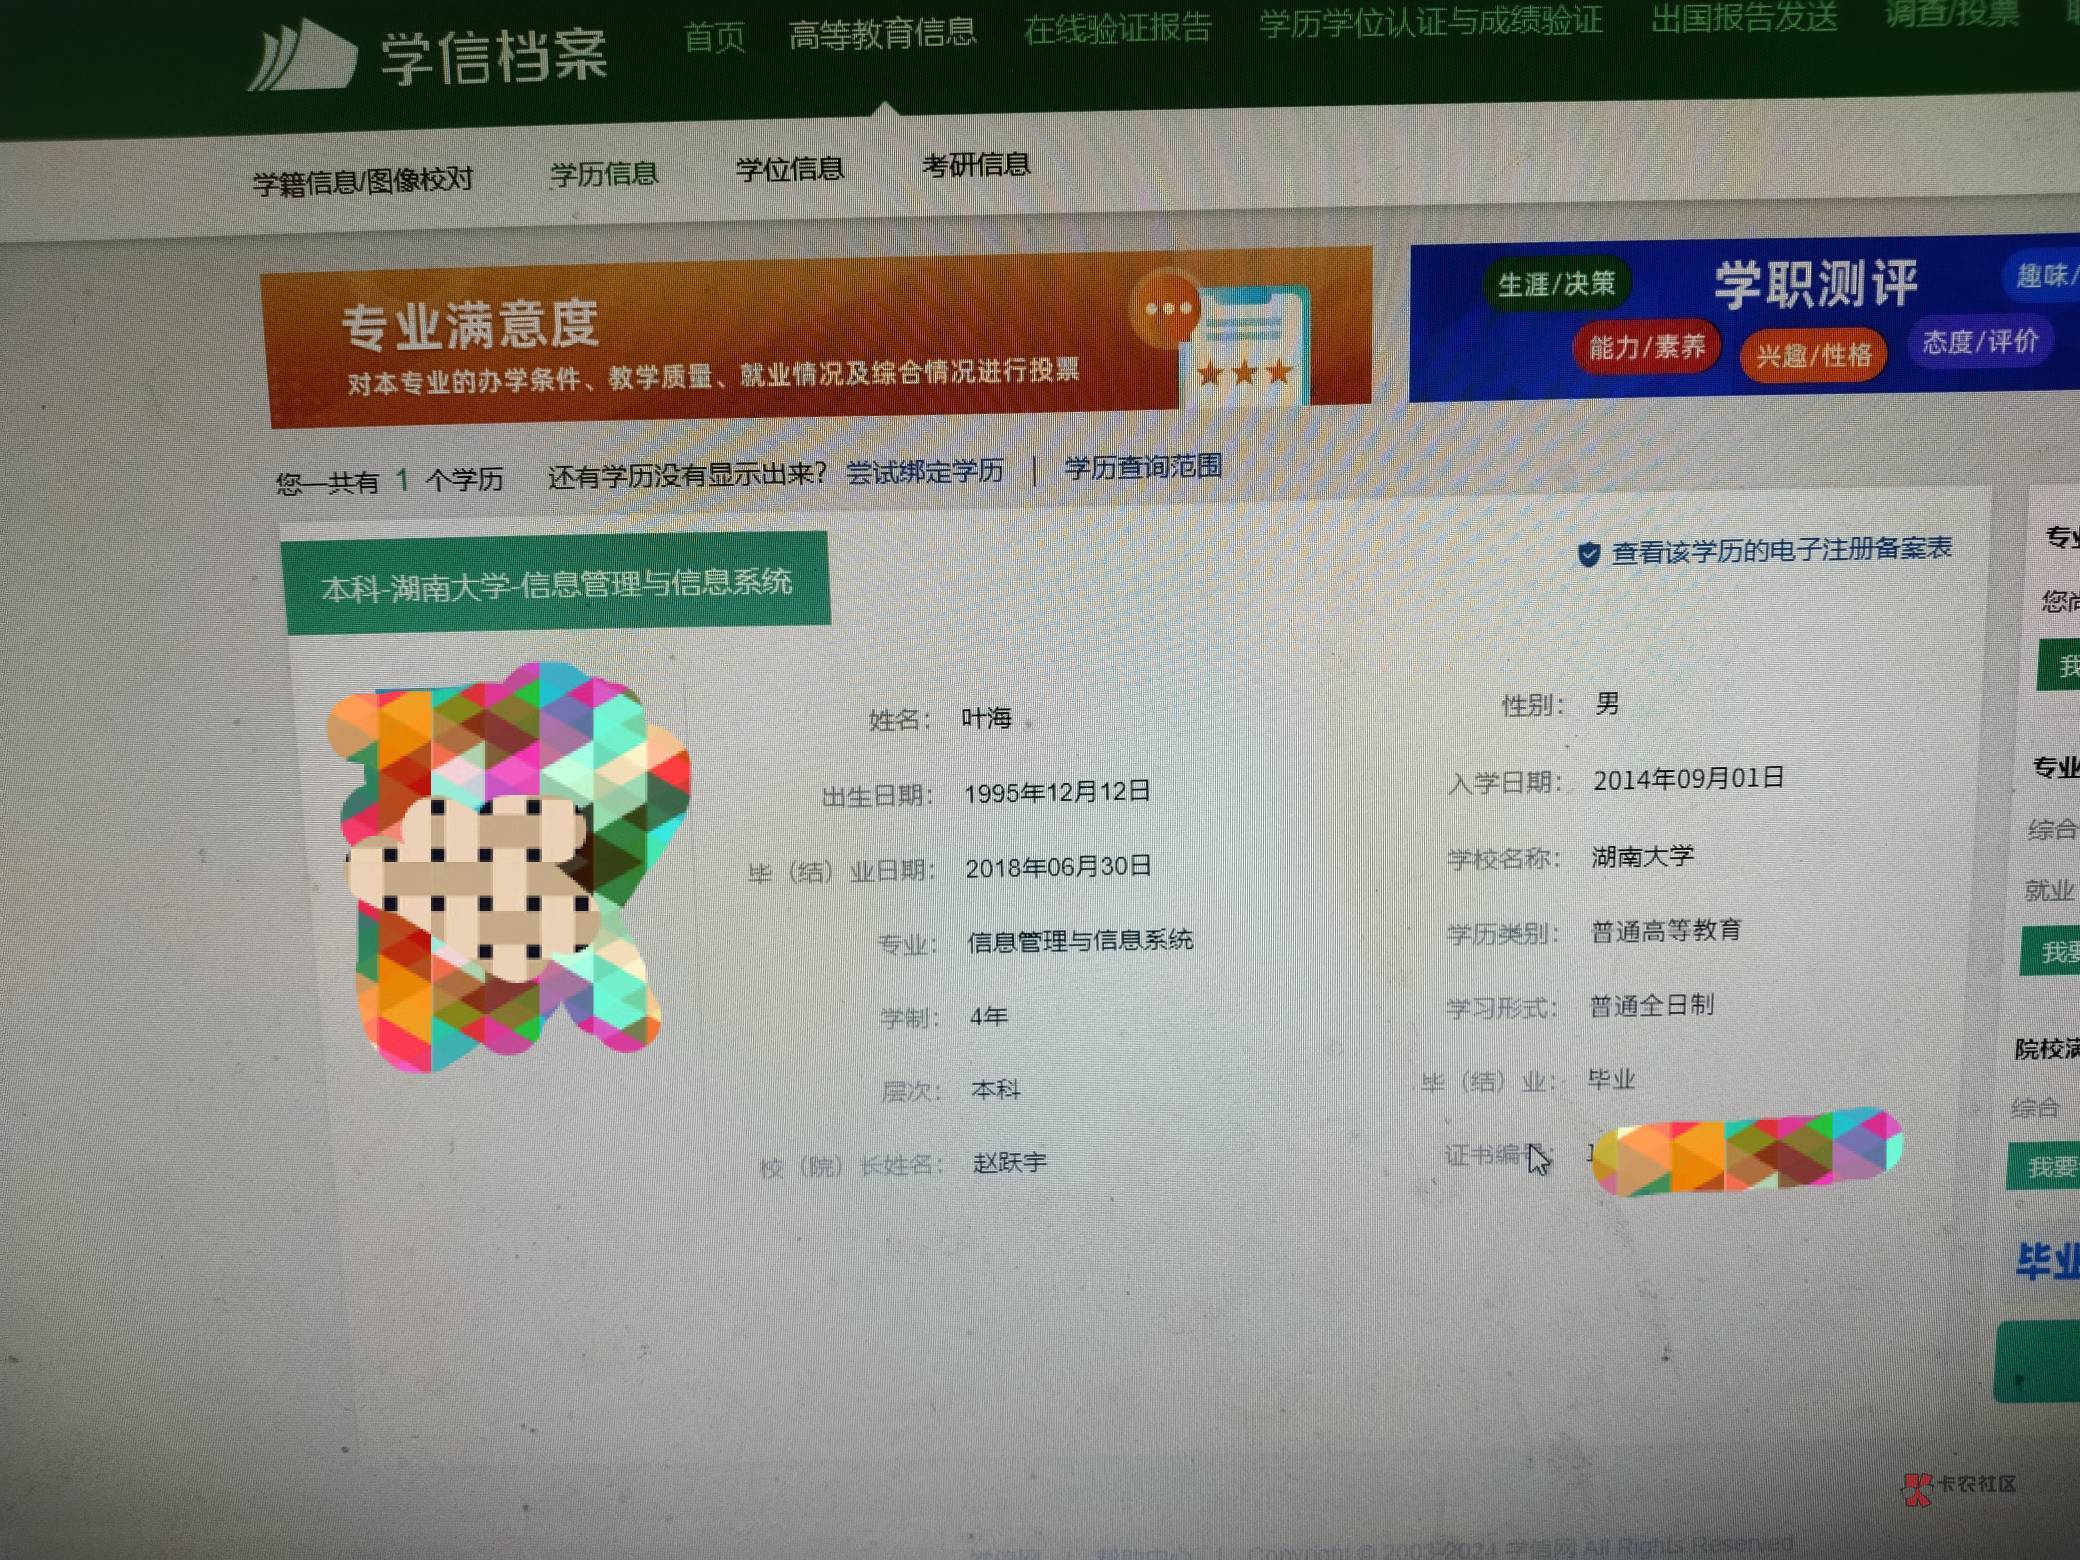Select the 兴趣/性格 orange pill
This screenshot has height=1560, width=2080.
click(x=1813, y=354)
